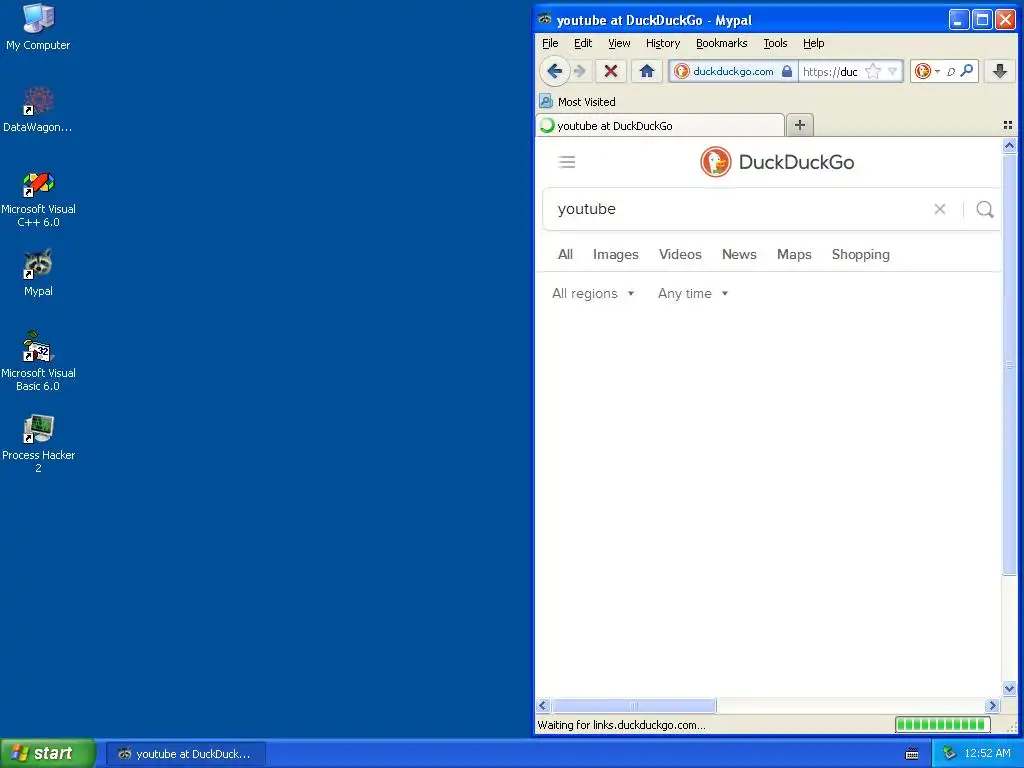Open My Computer desktop icon
Viewport: 1024px width, 768px height.
point(38,27)
